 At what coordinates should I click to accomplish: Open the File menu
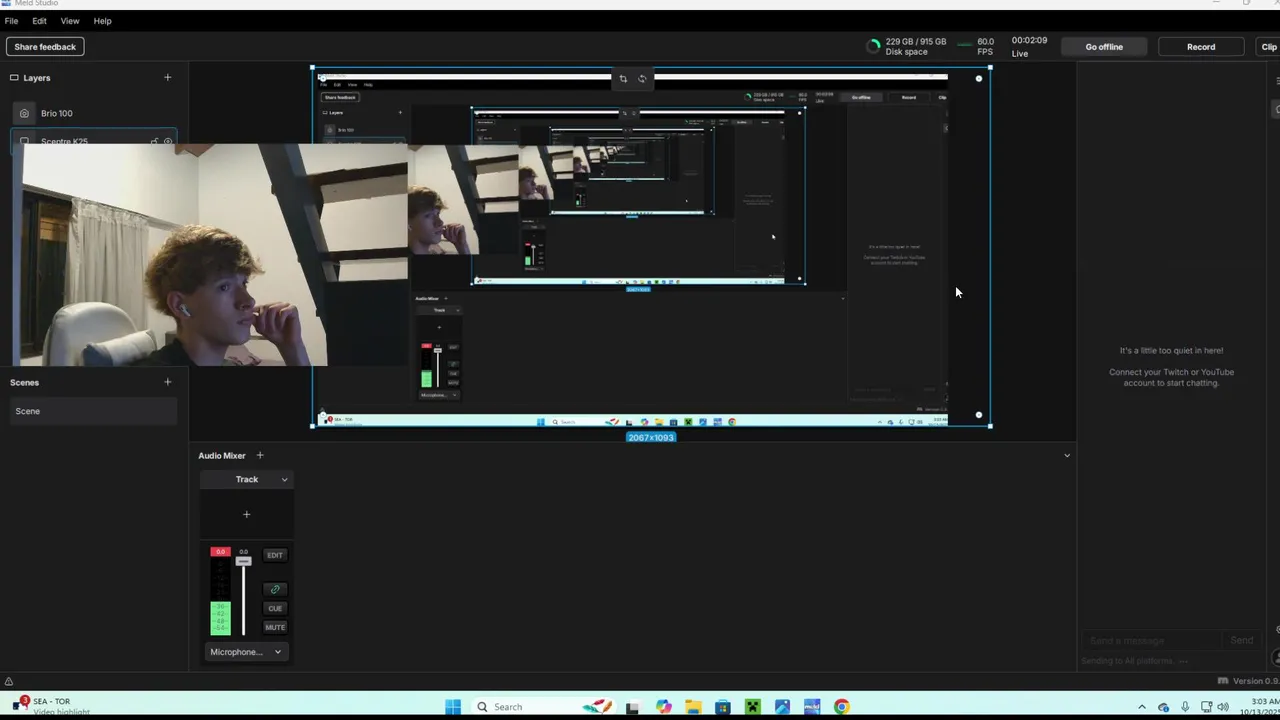click(11, 21)
